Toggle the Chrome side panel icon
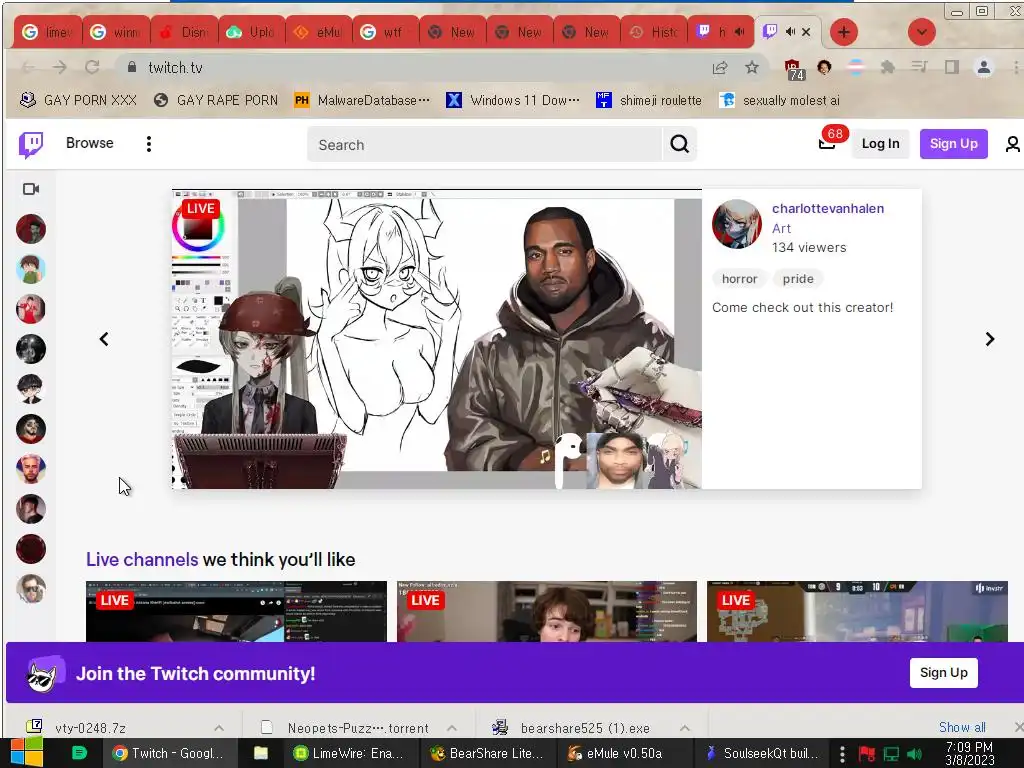 coord(952,67)
